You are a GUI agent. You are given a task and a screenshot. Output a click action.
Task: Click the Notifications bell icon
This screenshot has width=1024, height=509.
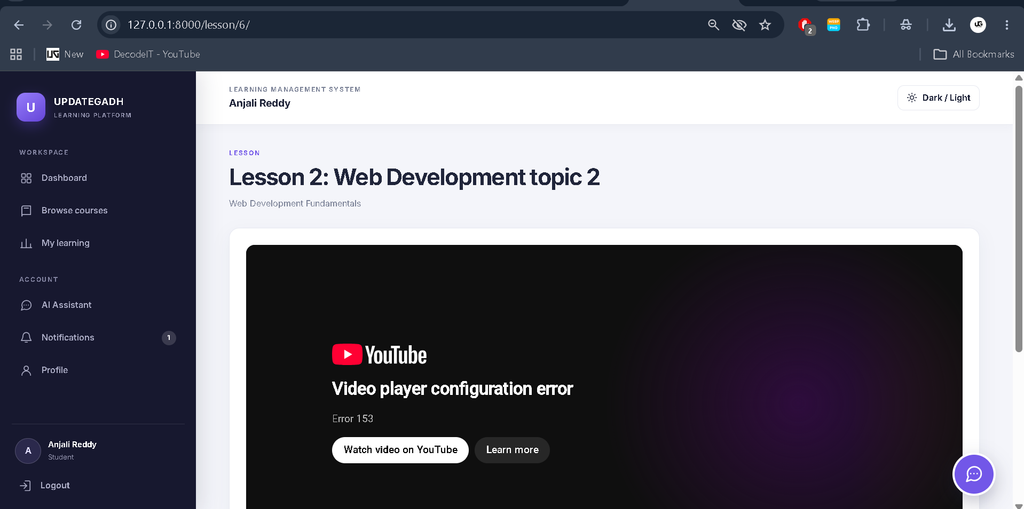click(26, 338)
